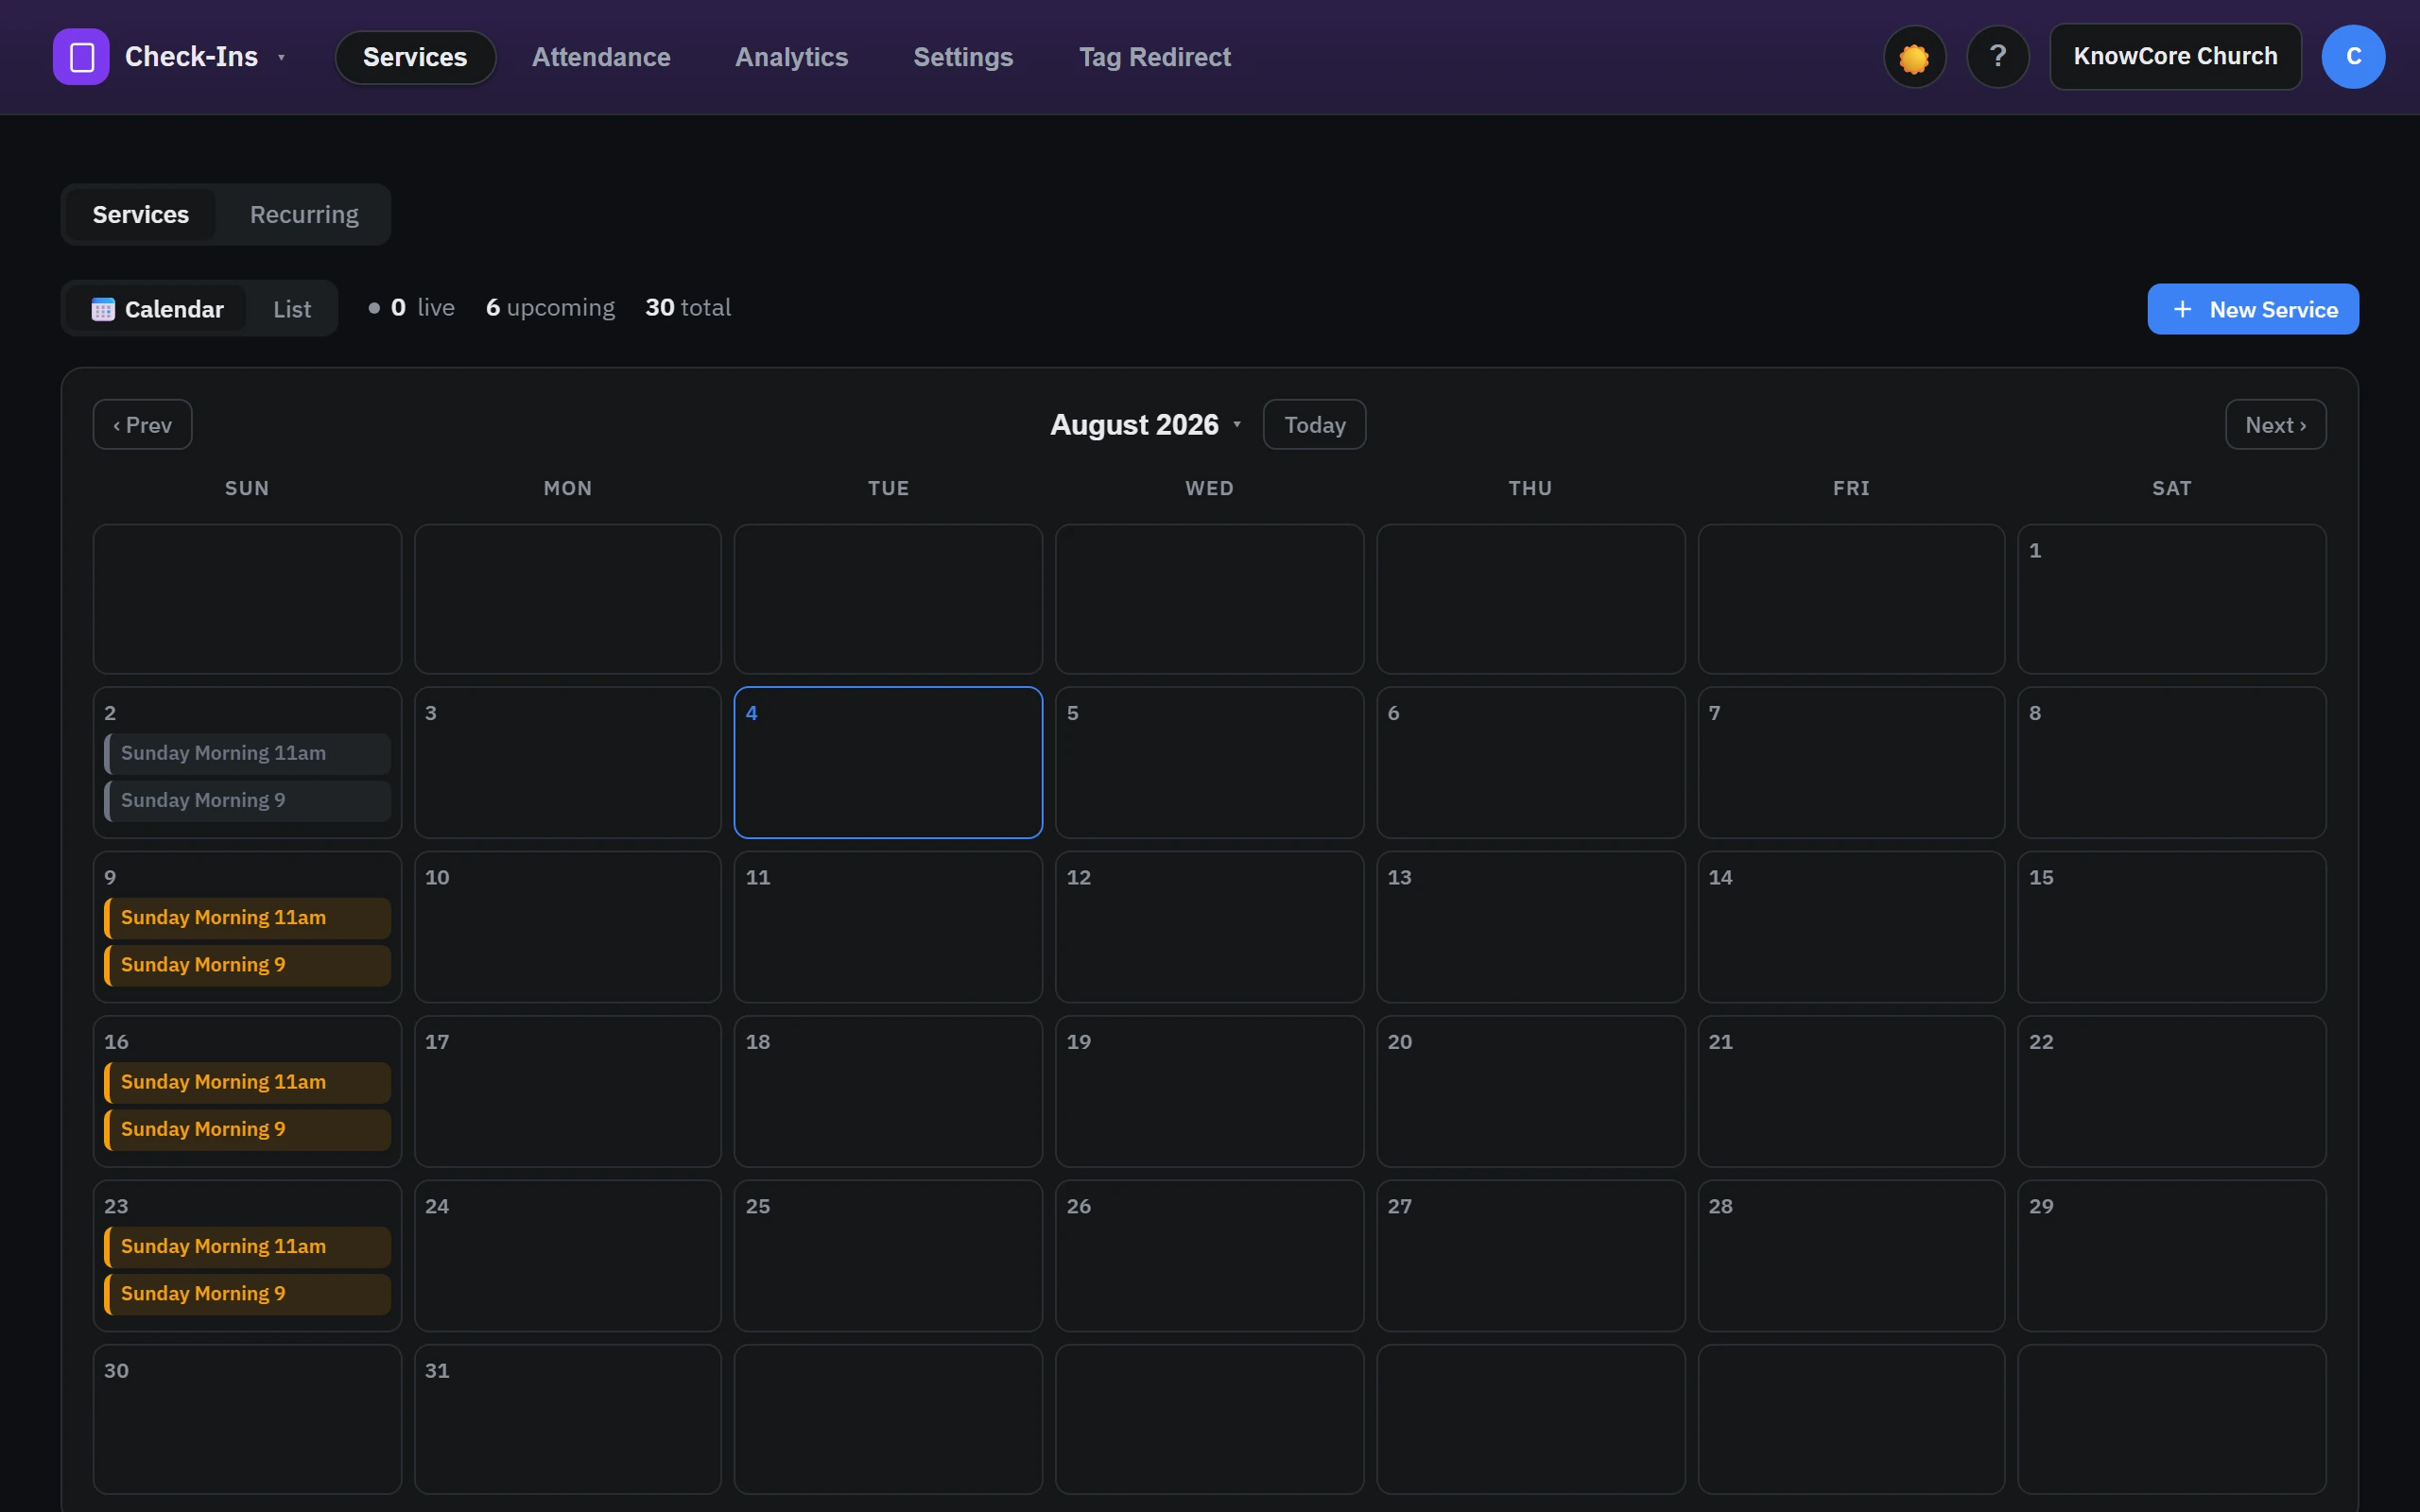Select the August 12 day cell
This screenshot has height=1512, width=2420.
point(1209,927)
